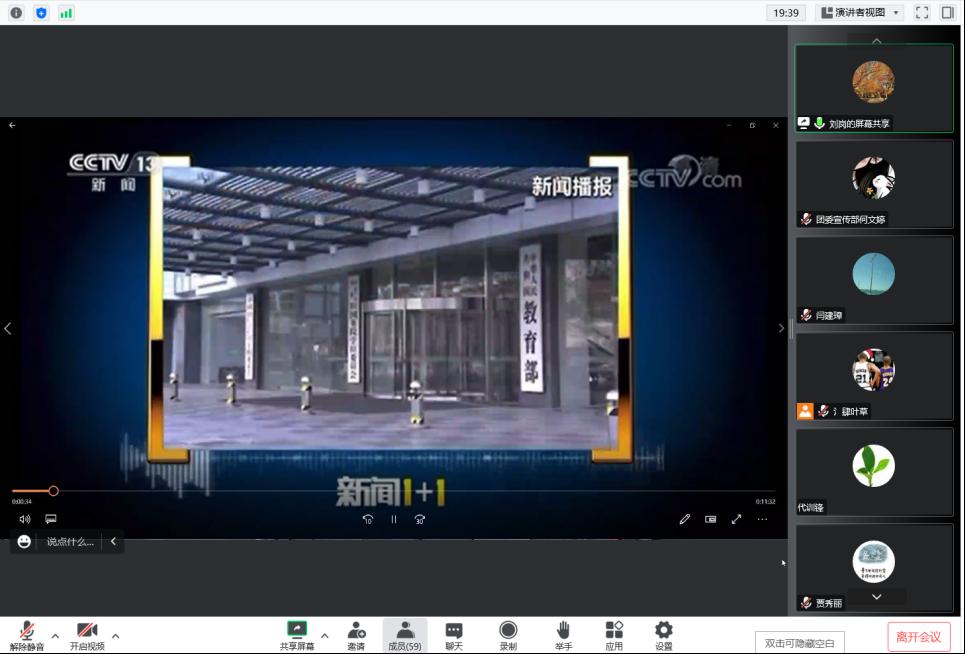
Task: Turn on the camera via 开启视频
Action: (x=87, y=636)
